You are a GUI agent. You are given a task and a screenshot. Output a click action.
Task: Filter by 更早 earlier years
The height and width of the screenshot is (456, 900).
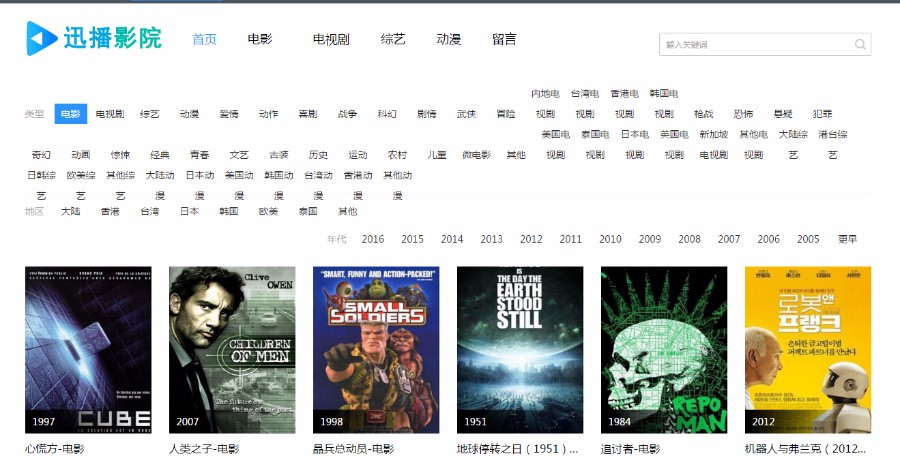tap(847, 239)
